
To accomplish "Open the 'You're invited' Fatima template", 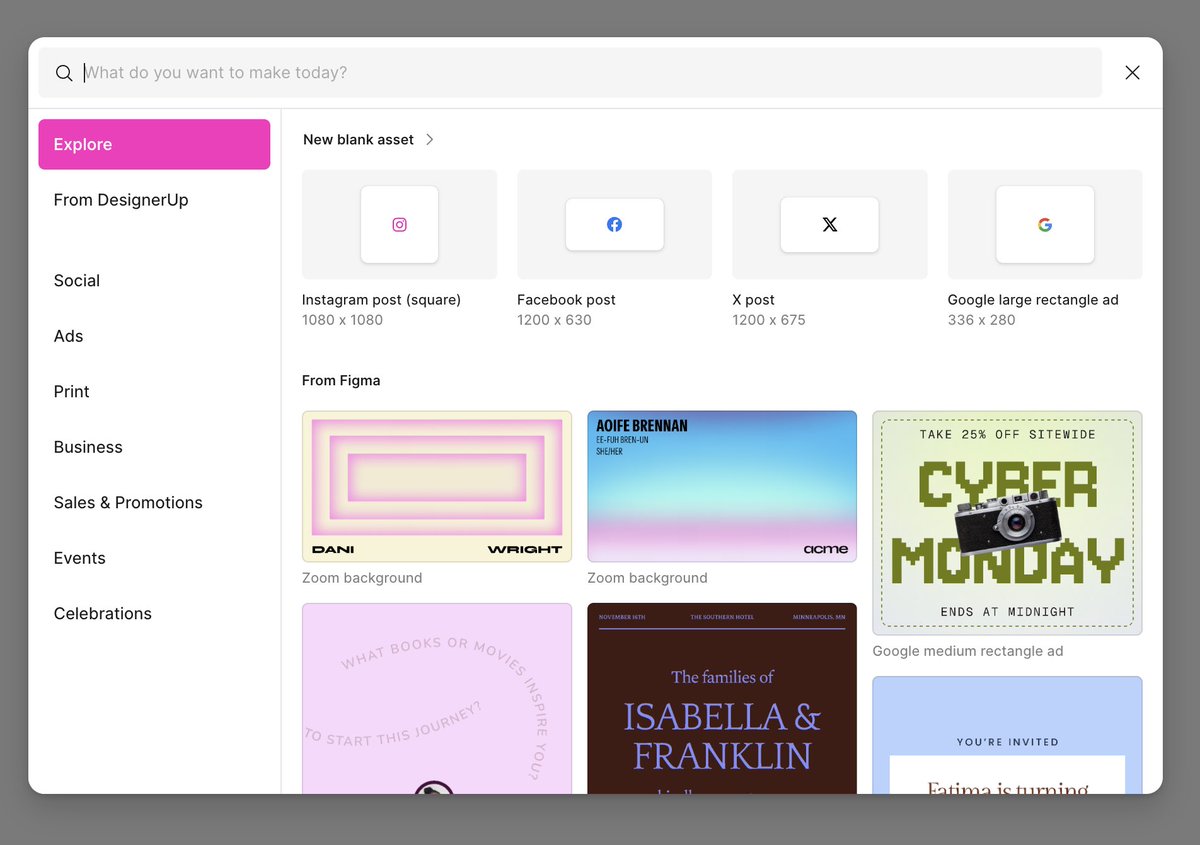I will [1007, 735].
